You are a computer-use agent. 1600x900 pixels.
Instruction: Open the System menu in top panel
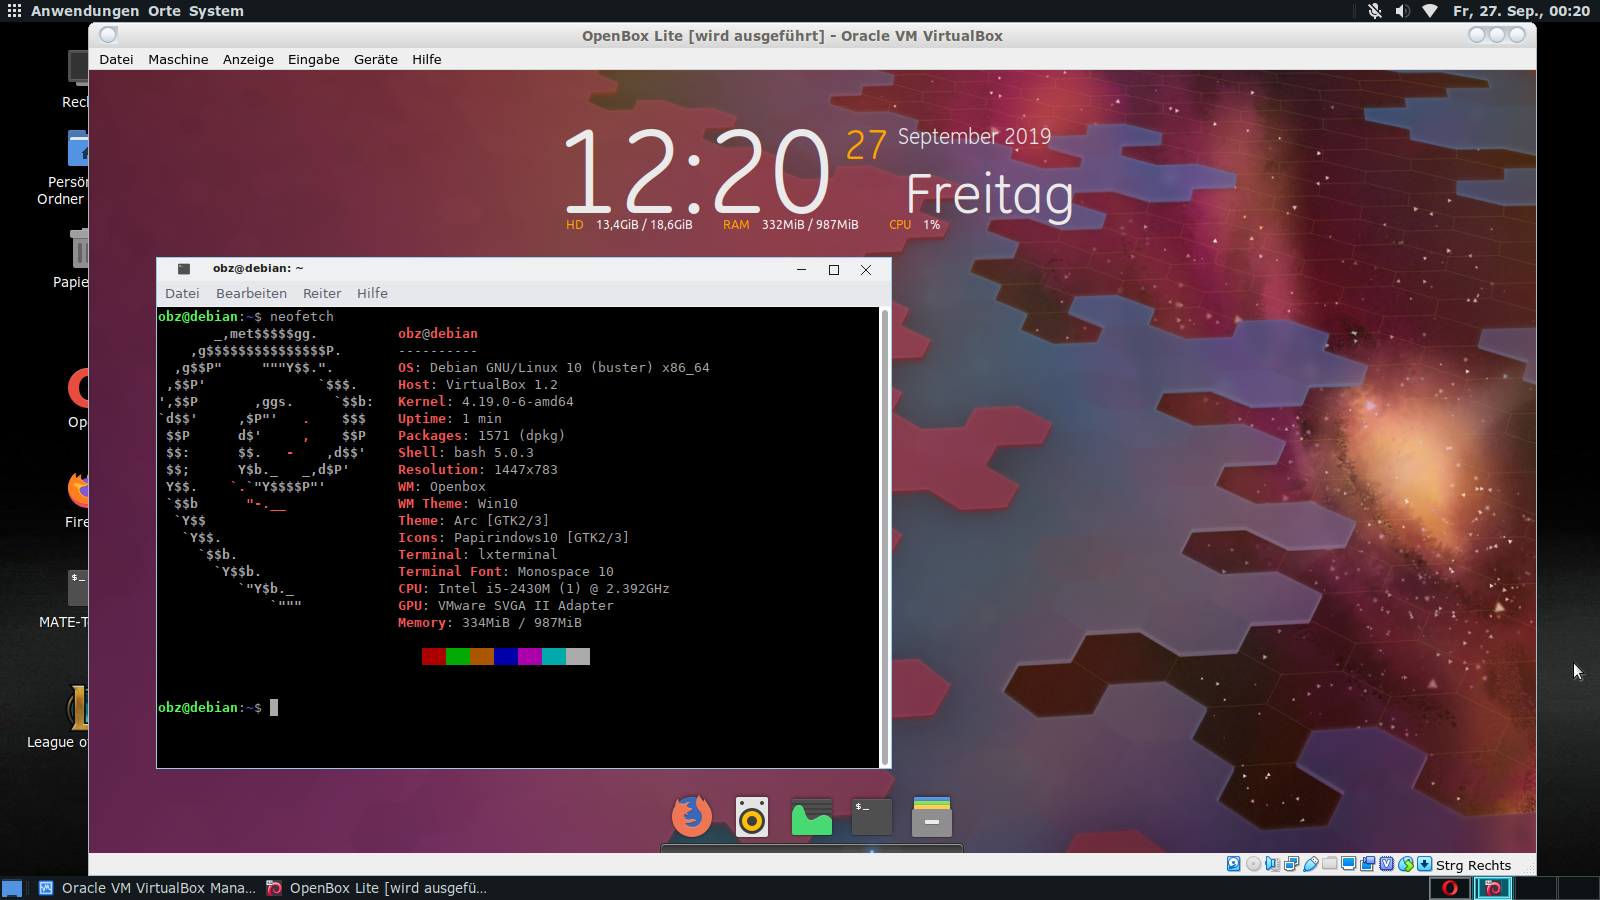tap(216, 11)
